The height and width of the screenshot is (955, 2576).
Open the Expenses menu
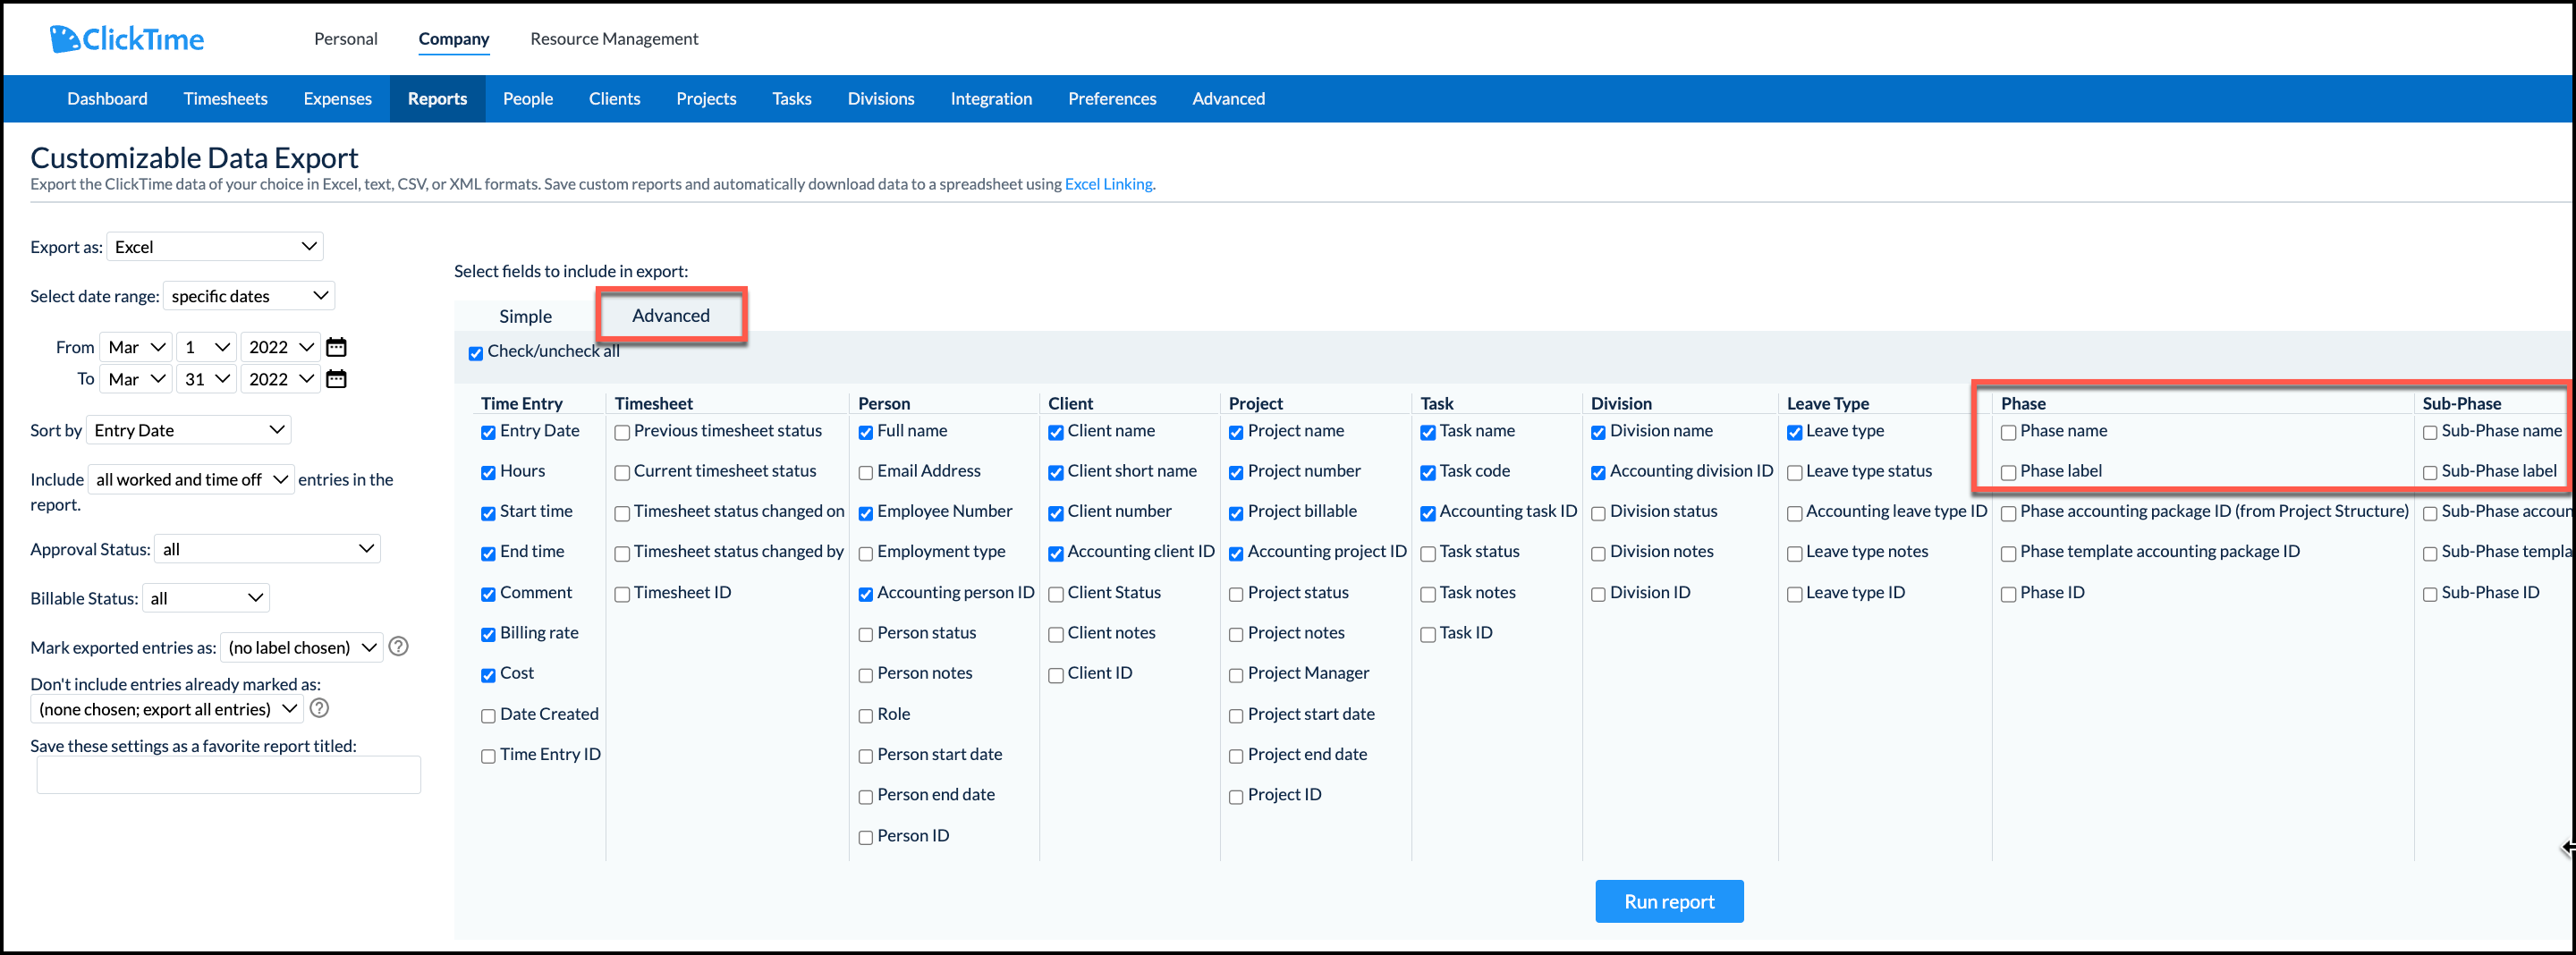338,98
